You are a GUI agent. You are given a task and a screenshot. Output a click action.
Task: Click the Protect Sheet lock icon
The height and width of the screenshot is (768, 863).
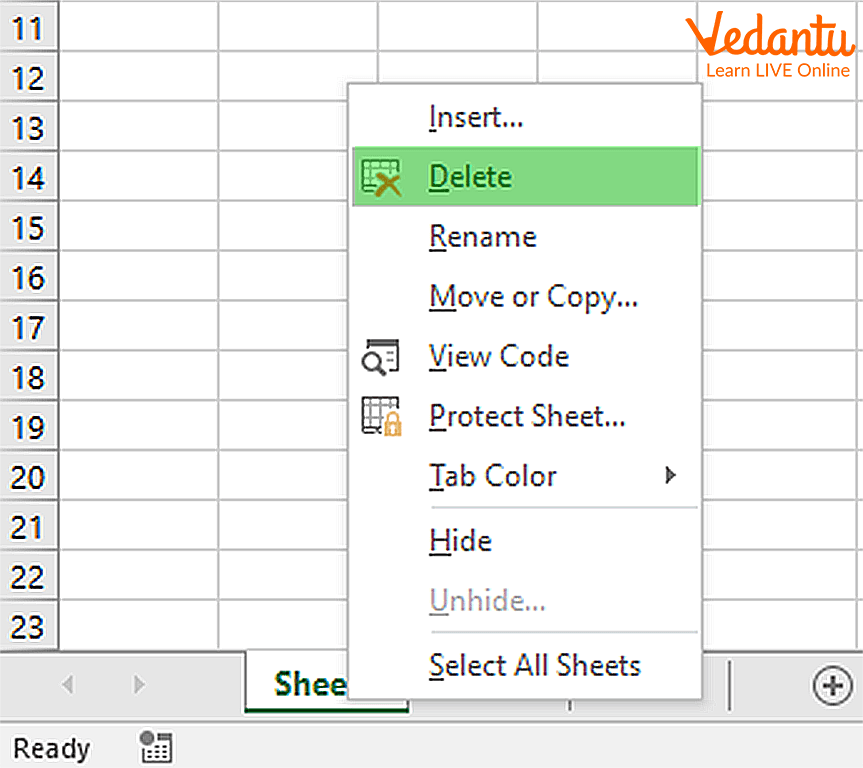381,416
